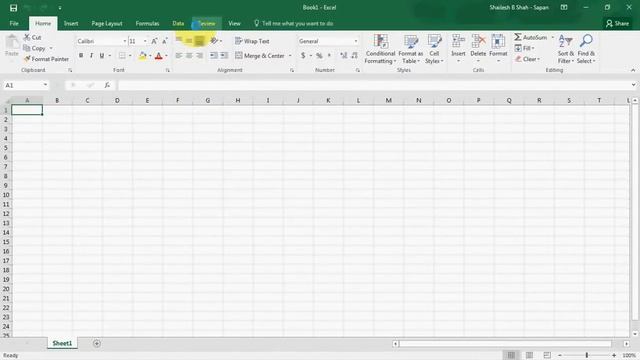This screenshot has height=360, width=640.
Task: Adjust the zoom slider handle
Action: coord(587,356)
